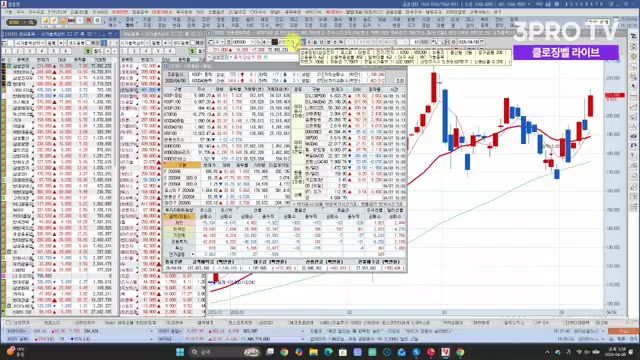Open the 선물옵션 menu
Screen dimensions: 640x360
click(x=216, y=12)
